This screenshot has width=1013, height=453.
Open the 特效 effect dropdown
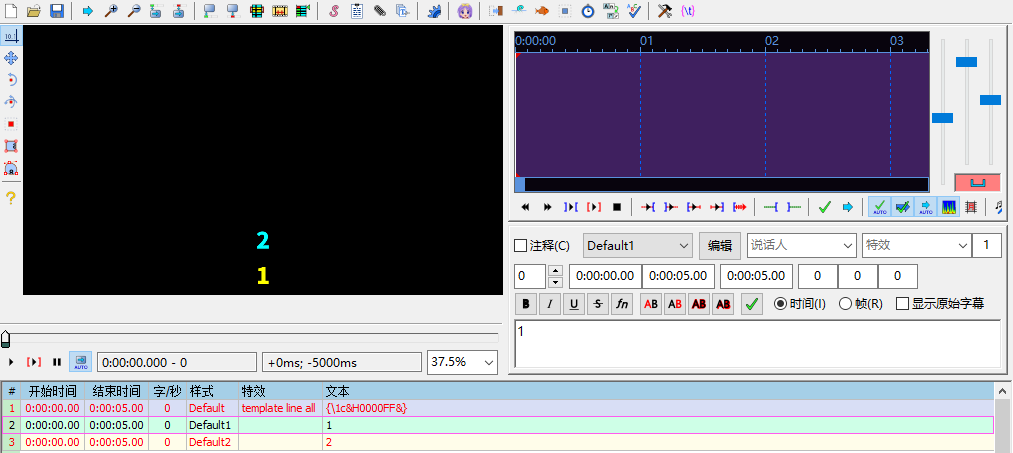(916, 245)
